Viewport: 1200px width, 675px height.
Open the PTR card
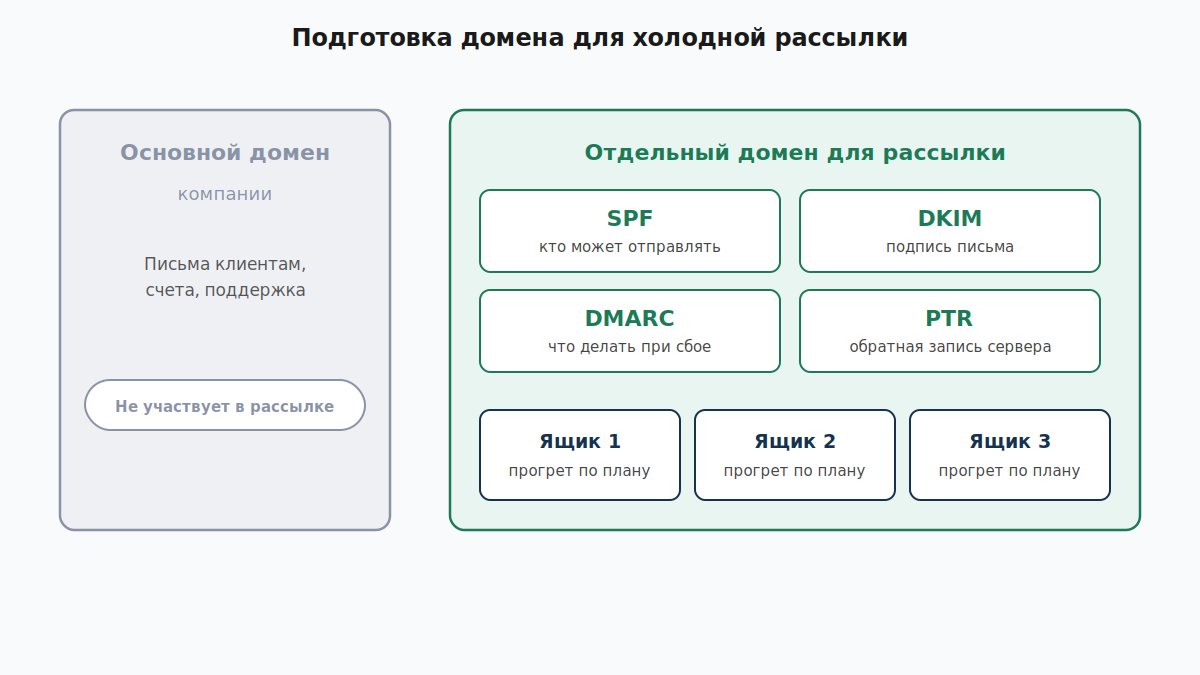click(950, 331)
